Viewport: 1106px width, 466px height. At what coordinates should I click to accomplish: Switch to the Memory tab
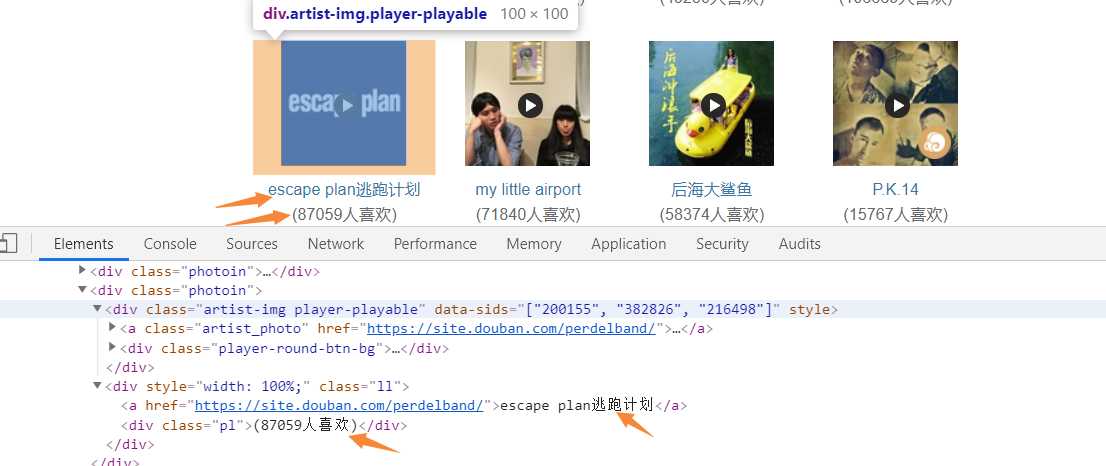coord(534,244)
